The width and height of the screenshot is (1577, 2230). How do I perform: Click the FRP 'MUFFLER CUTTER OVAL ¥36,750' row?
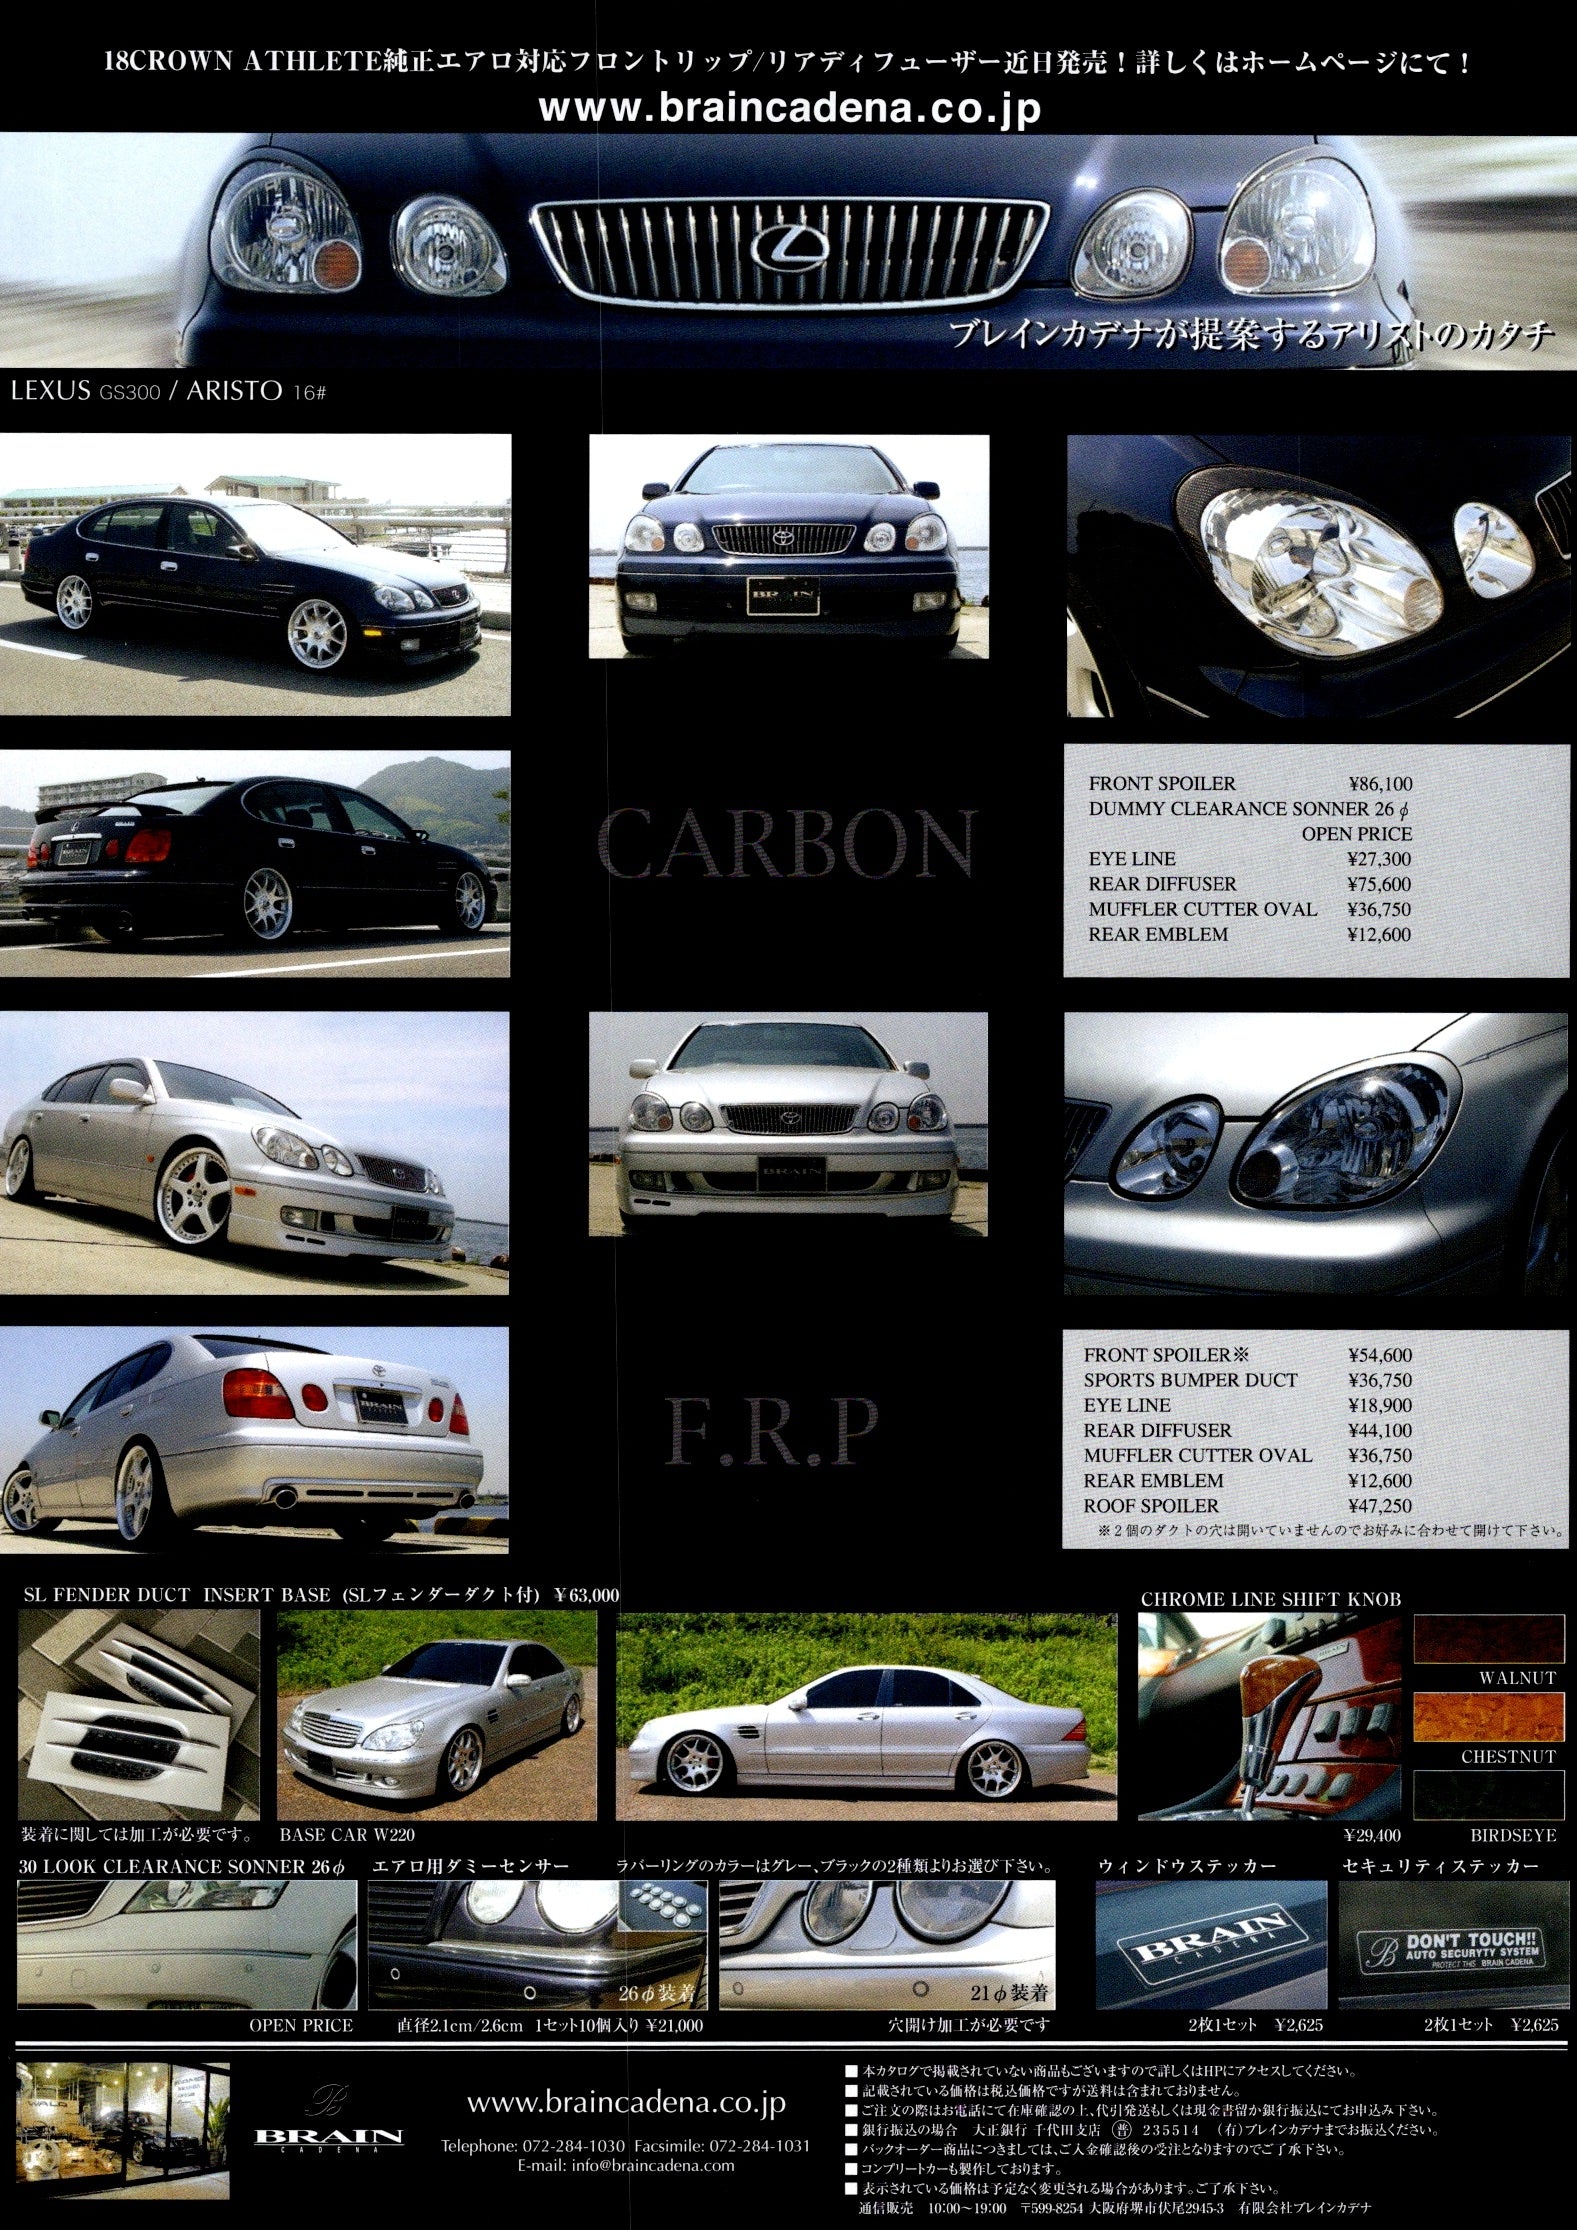(1248, 1455)
